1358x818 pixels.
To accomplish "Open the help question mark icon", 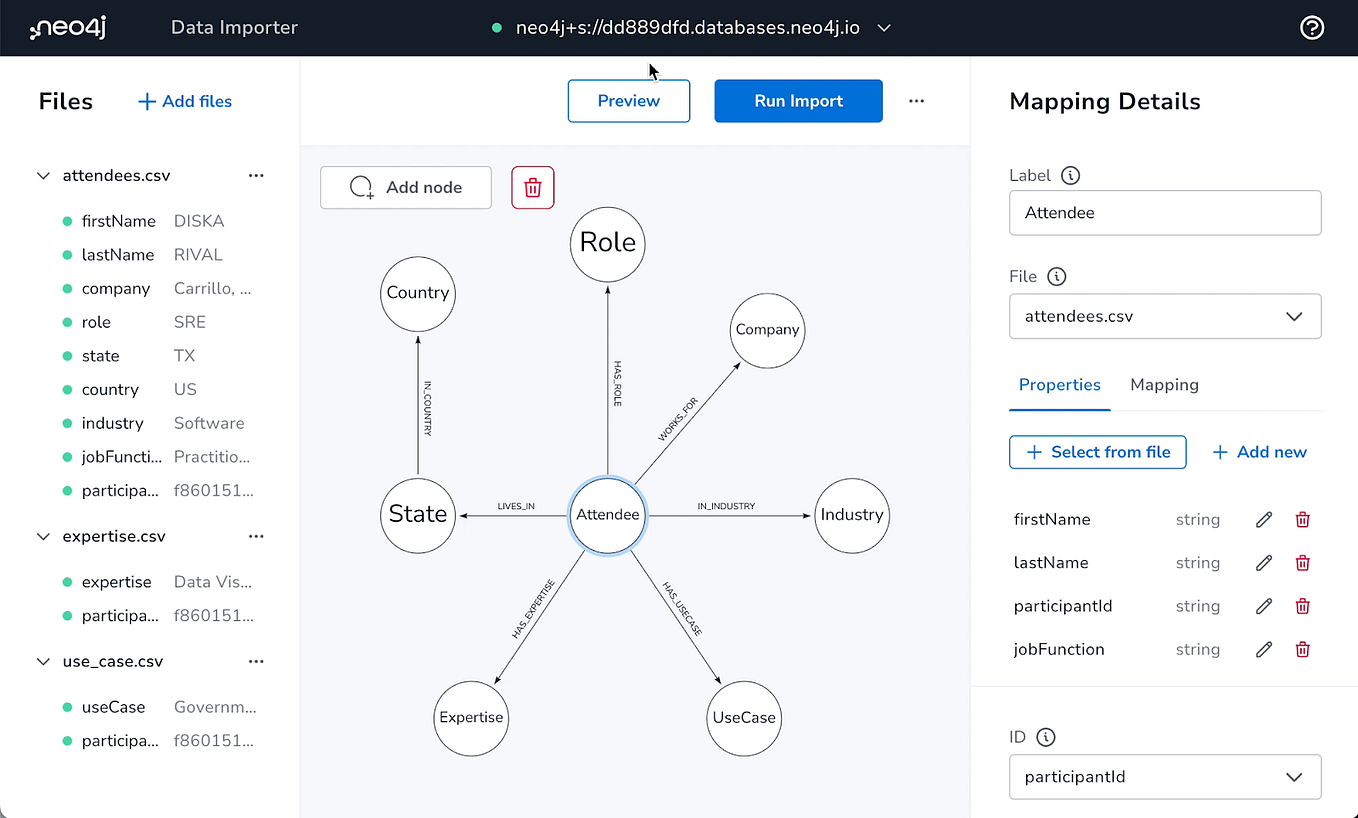I will pyautogui.click(x=1312, y=27).
